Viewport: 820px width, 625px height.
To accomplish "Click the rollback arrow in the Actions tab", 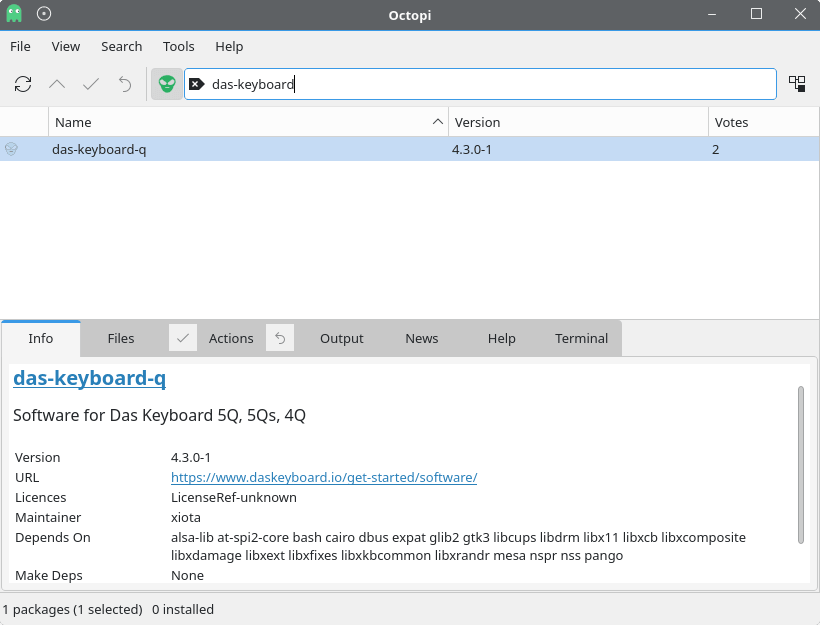I will [280, 338].
